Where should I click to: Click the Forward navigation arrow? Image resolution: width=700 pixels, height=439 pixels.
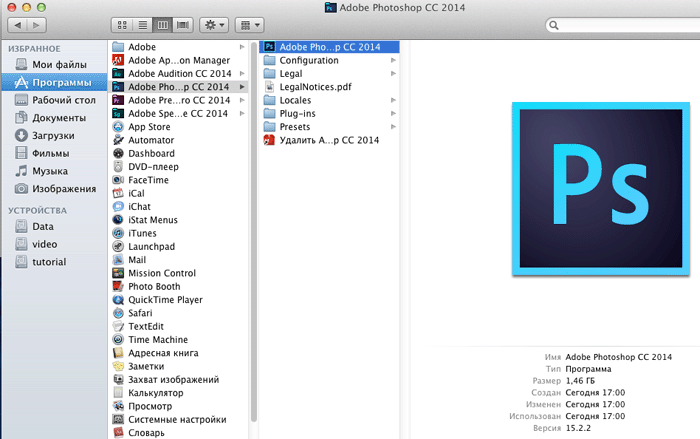click(37, 25)
